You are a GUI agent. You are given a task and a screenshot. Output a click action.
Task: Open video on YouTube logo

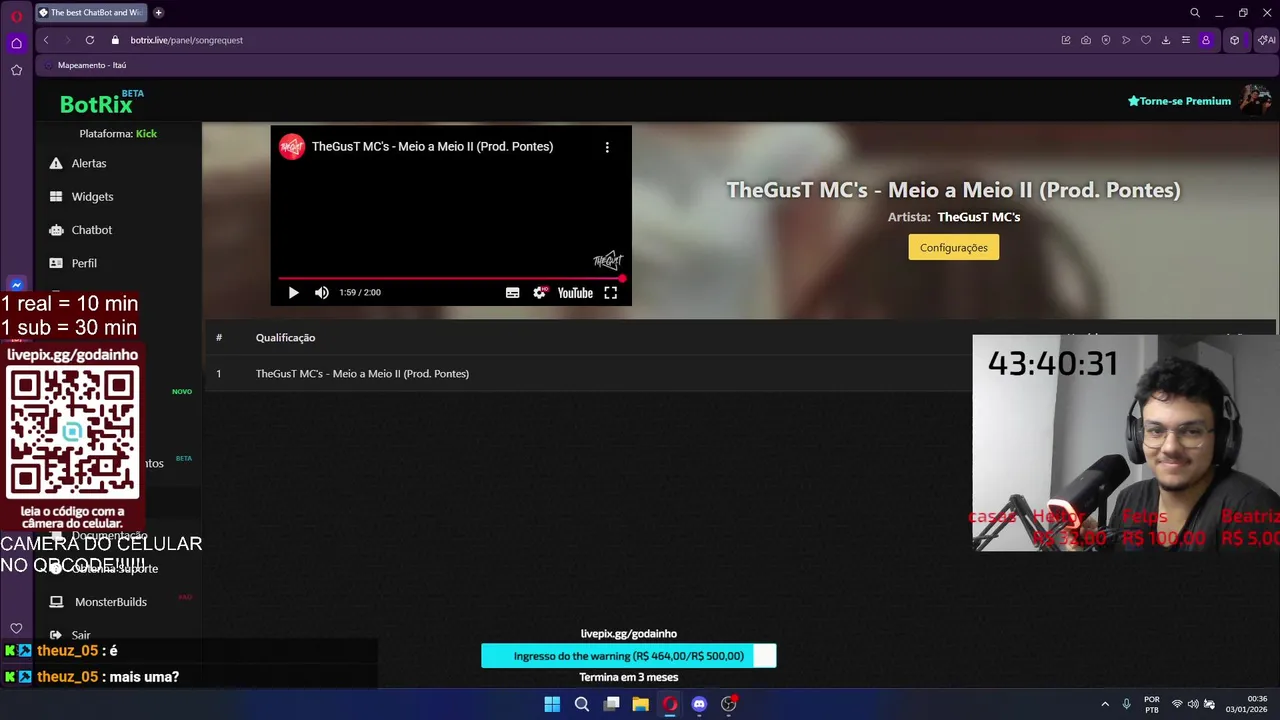575,293
